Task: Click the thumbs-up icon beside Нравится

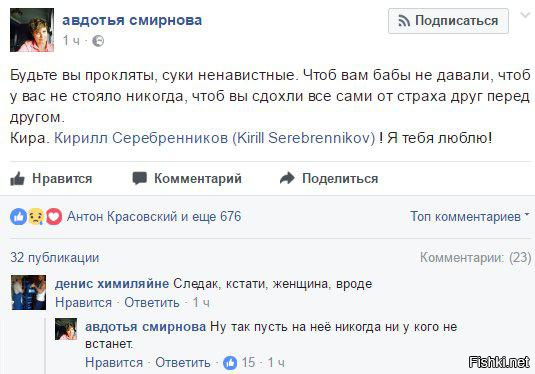Action: coord(17,178)
